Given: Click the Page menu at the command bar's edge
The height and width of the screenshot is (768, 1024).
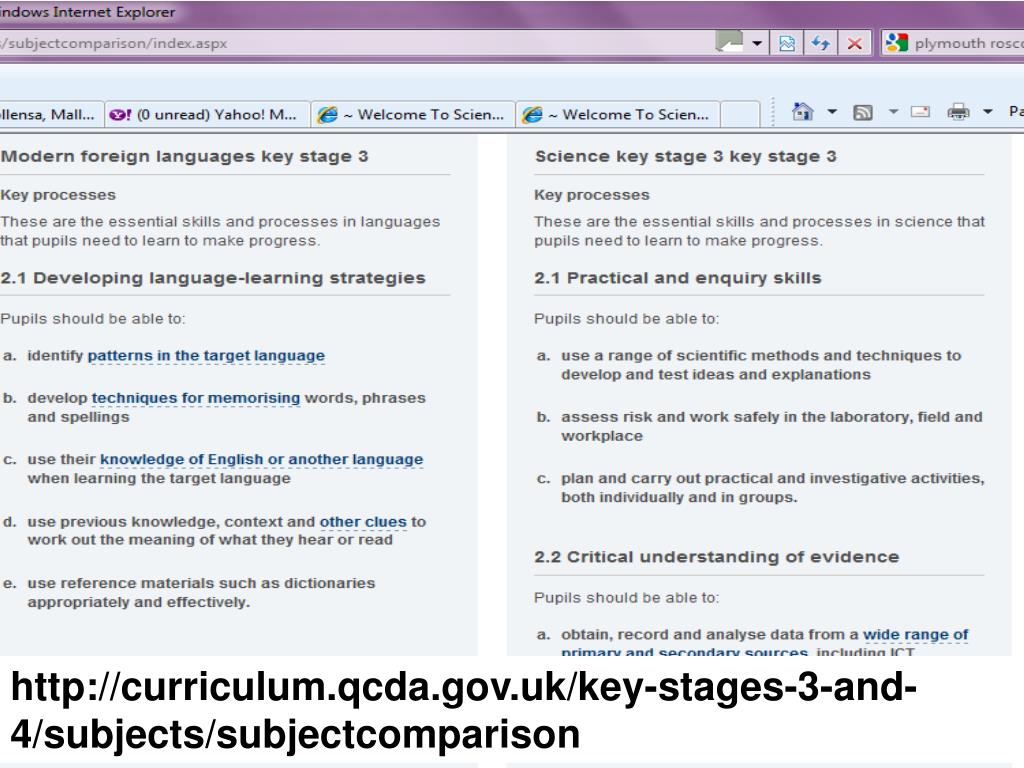Looking at the screenshot, I should click(1016, 112).
